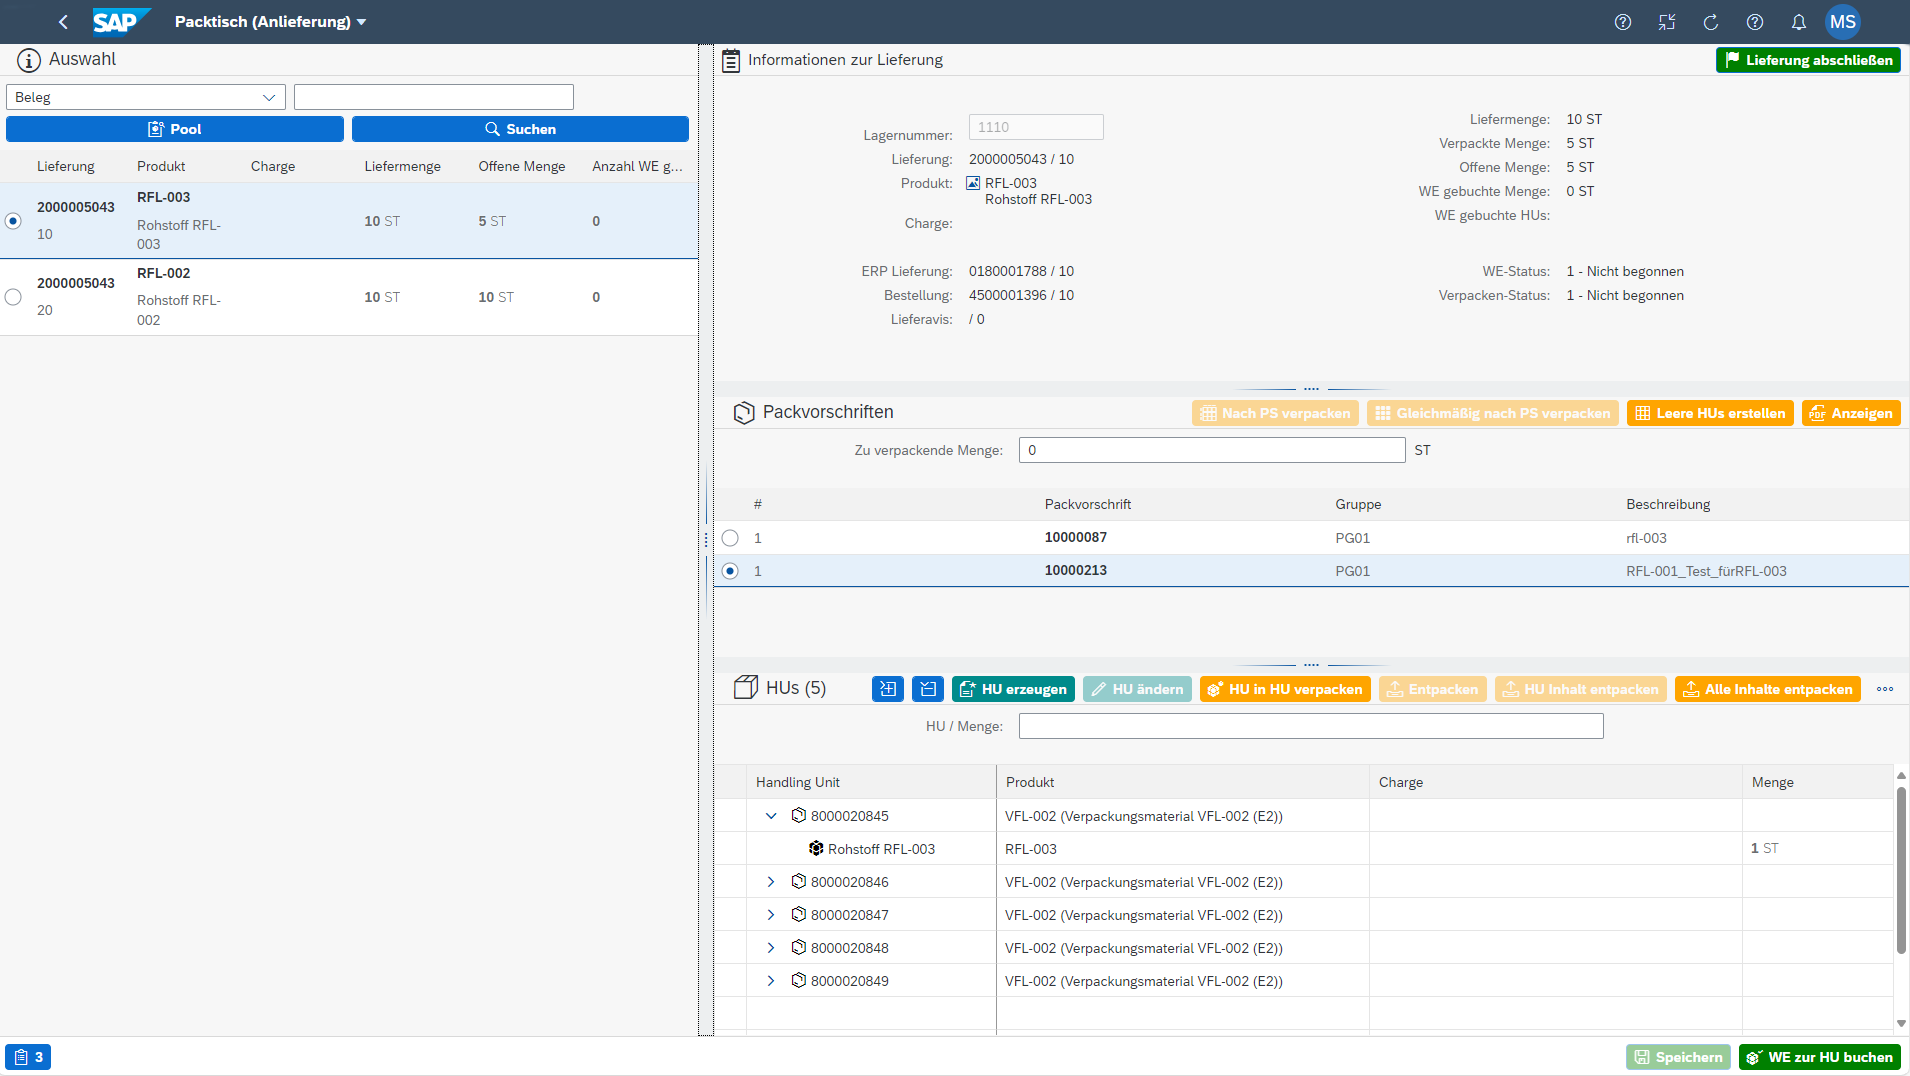This screenshot has height=1076, width=1910.
Task: Click the back arrow in the header
Action: coord(63,22)
